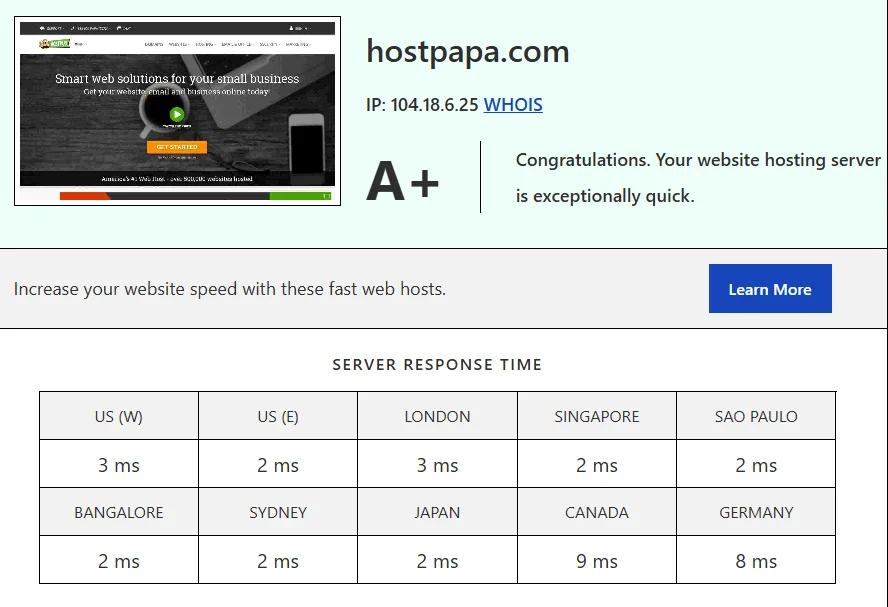
Task: Open the hostpapa.com website thumbnail
Action: click(177, 111)
